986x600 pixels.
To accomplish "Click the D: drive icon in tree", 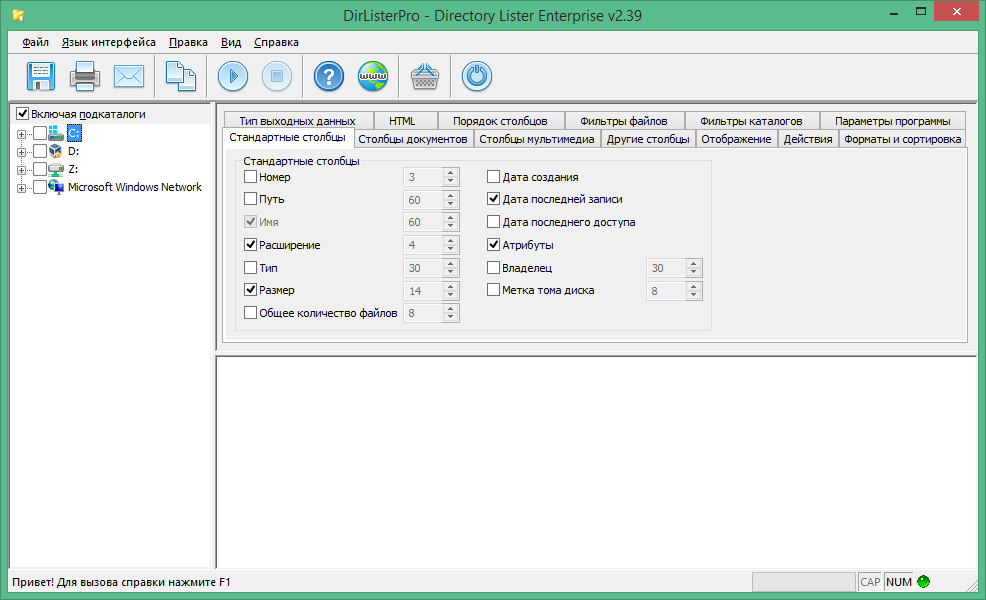I will [55, 151].
